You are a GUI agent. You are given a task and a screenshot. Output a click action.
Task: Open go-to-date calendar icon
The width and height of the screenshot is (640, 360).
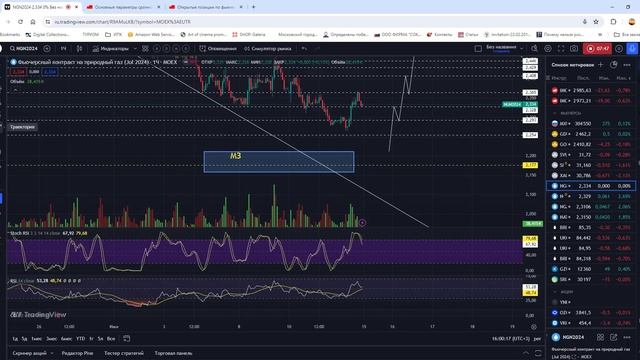[127, 339]
